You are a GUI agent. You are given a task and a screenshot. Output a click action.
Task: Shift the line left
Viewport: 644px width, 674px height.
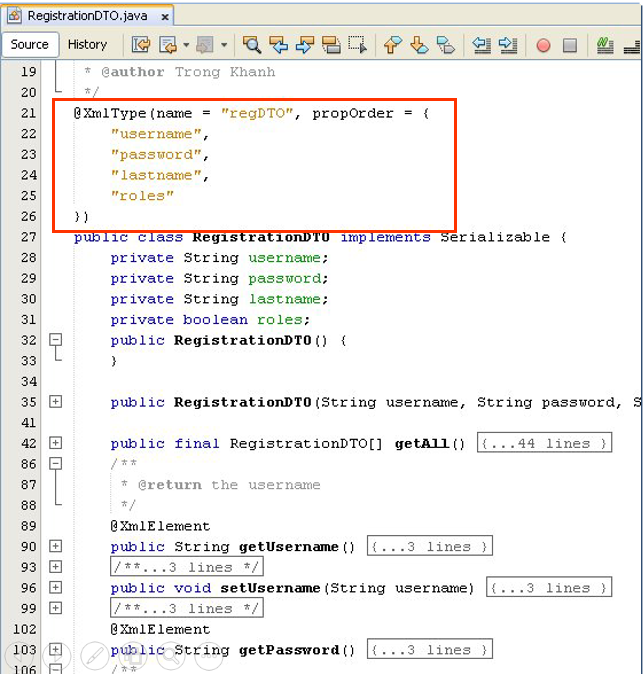tap(481, 45)
